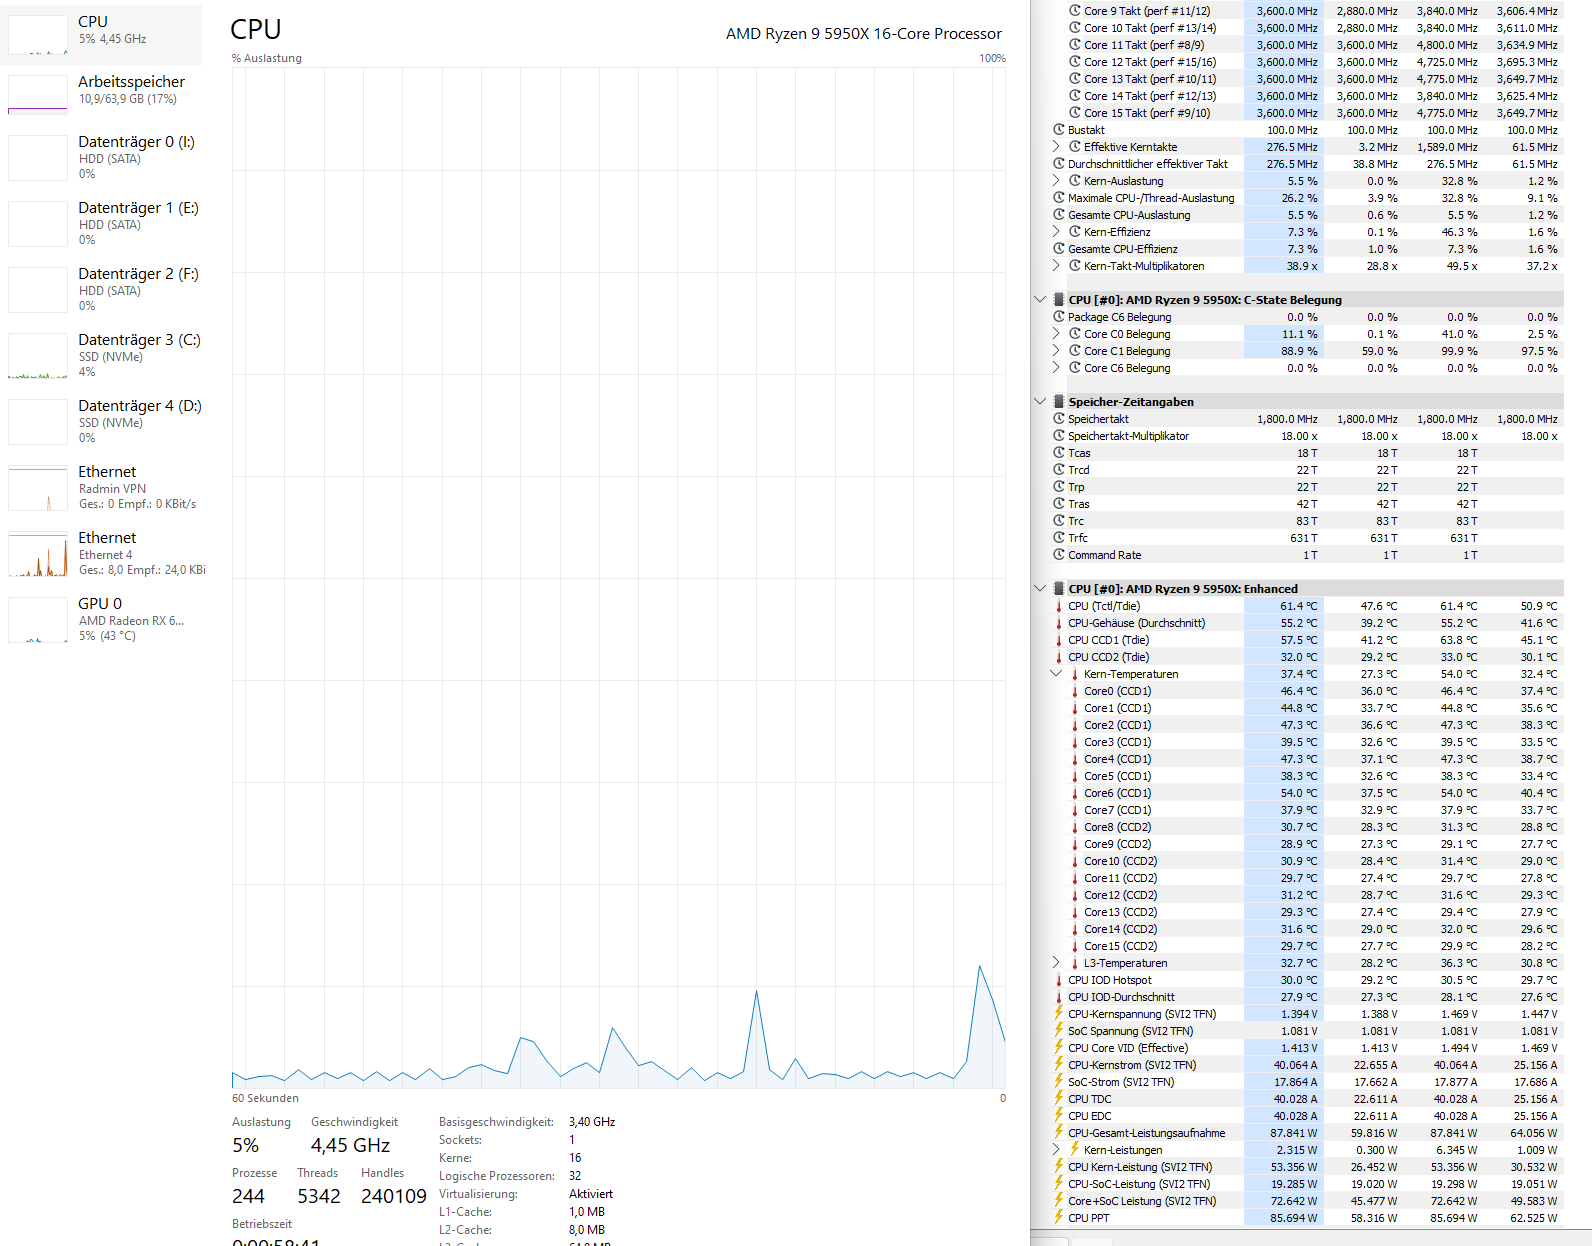Click the clock icon of Core 12 Takt
1592x1246 pixels.
tap(1075, 62)
